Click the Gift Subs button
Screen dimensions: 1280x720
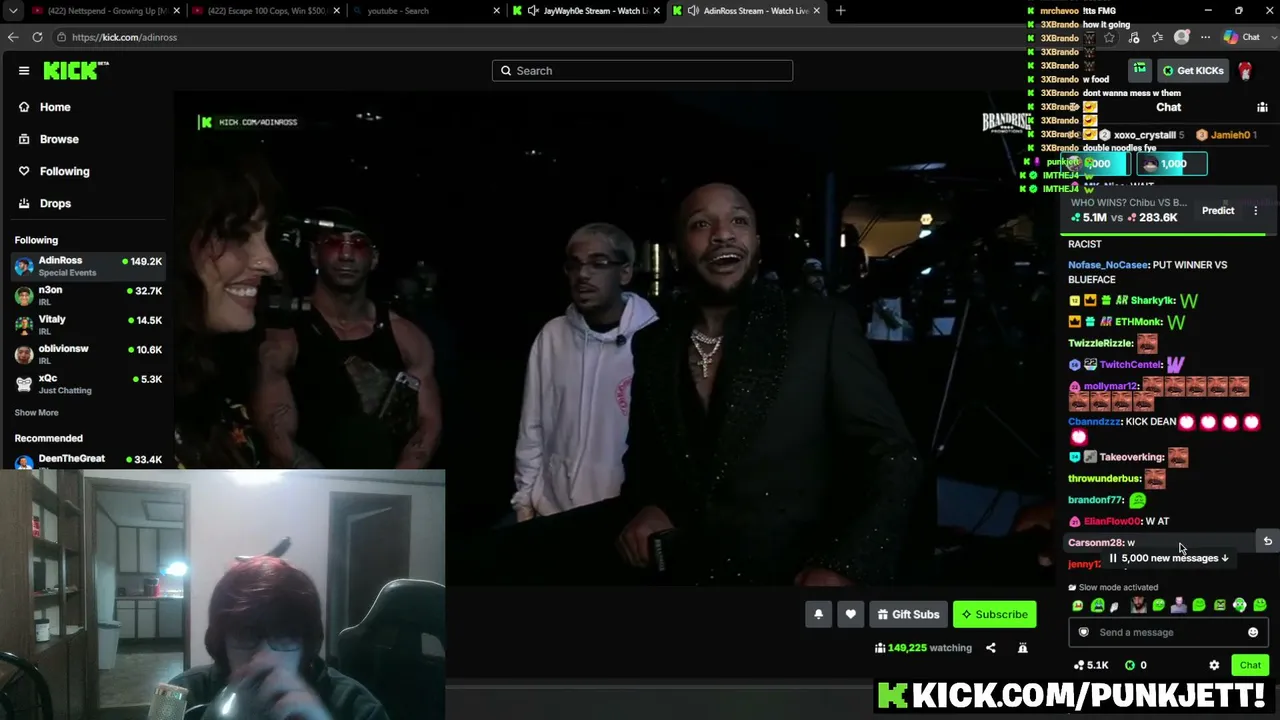(x=908, y=614)
